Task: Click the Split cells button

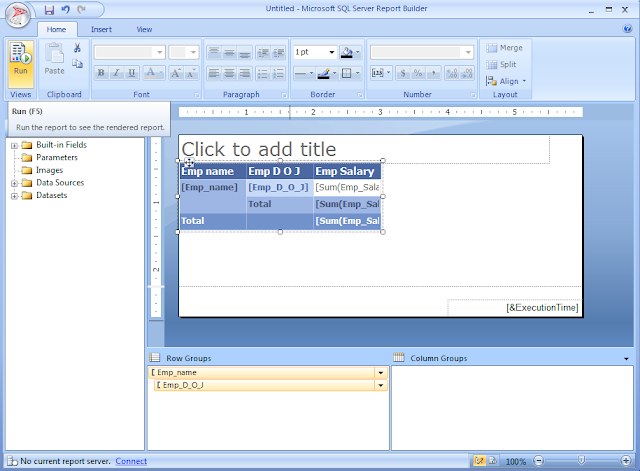Action: click(x=502, y=64)
